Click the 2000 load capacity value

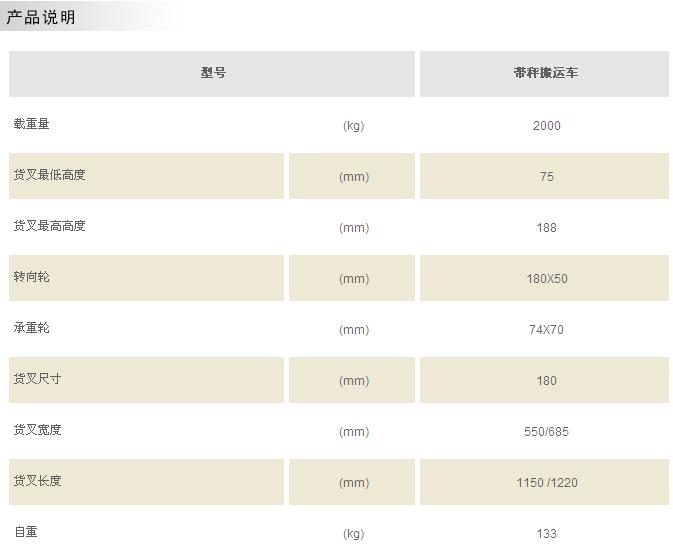[x=546, y=125]
